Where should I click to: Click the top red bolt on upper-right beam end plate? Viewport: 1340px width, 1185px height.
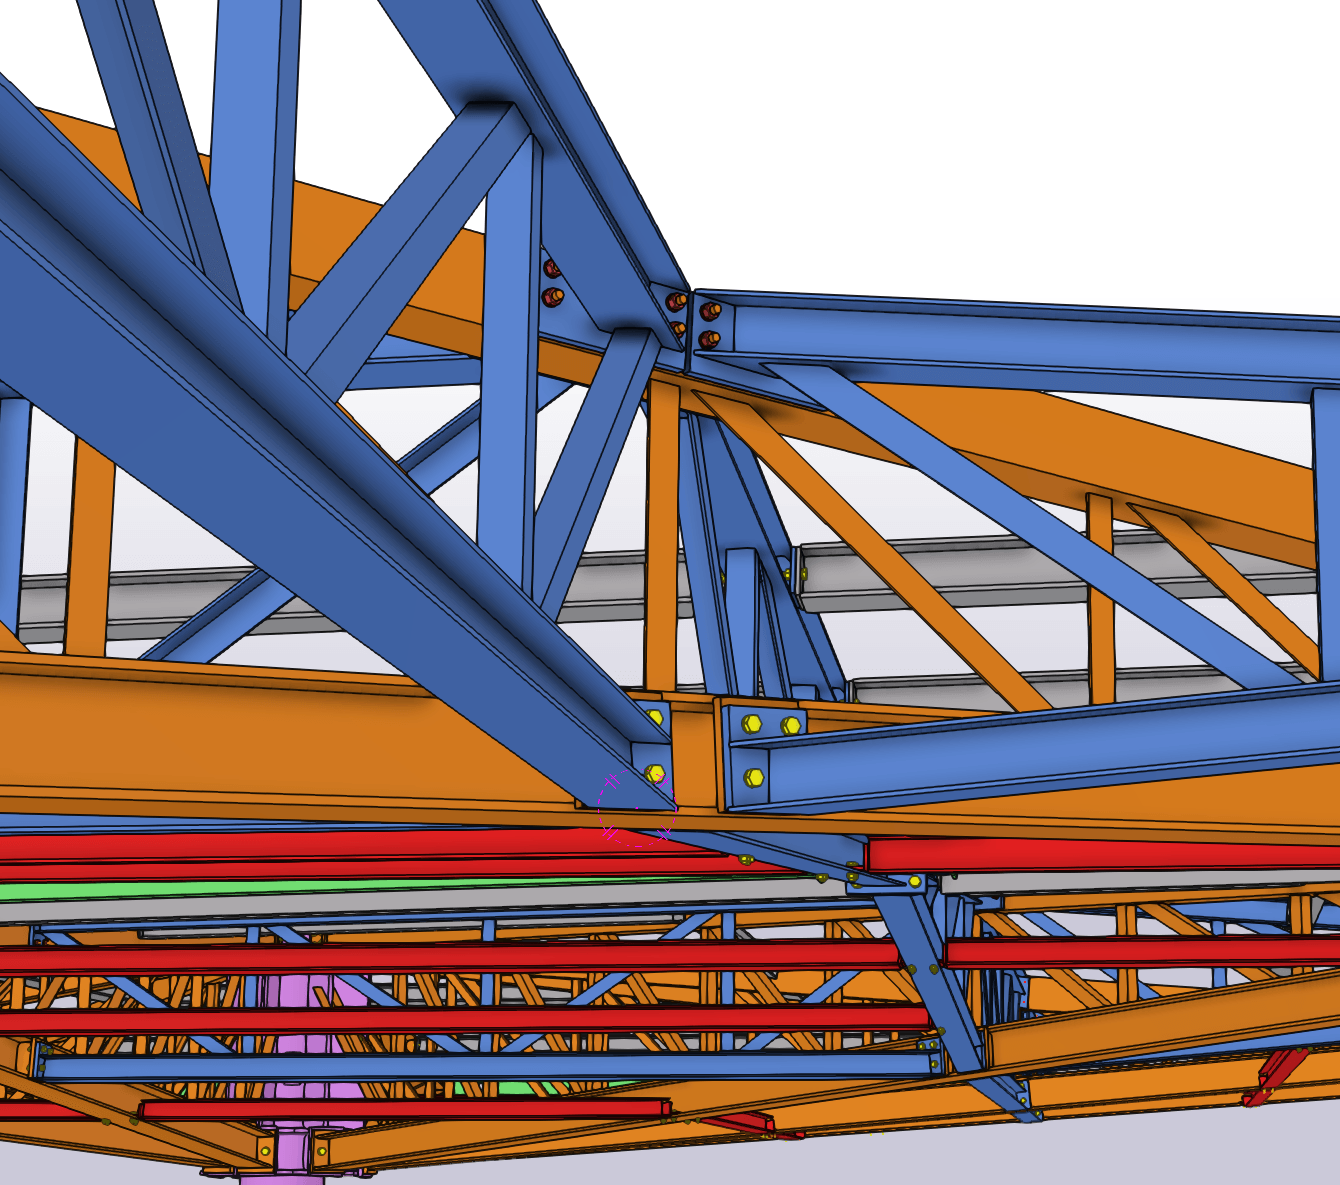[x=710, y=310]
